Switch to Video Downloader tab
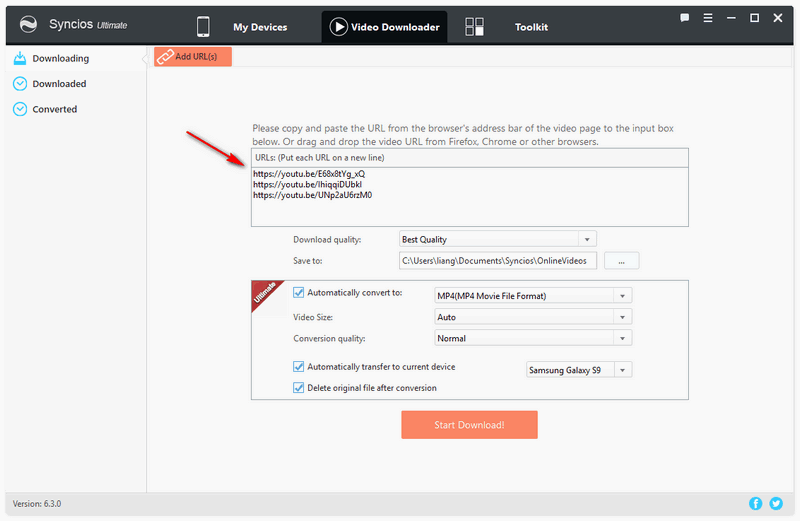The width and height of the screenshot is (800, 521). pyautogui.click(x=384, y=27)
